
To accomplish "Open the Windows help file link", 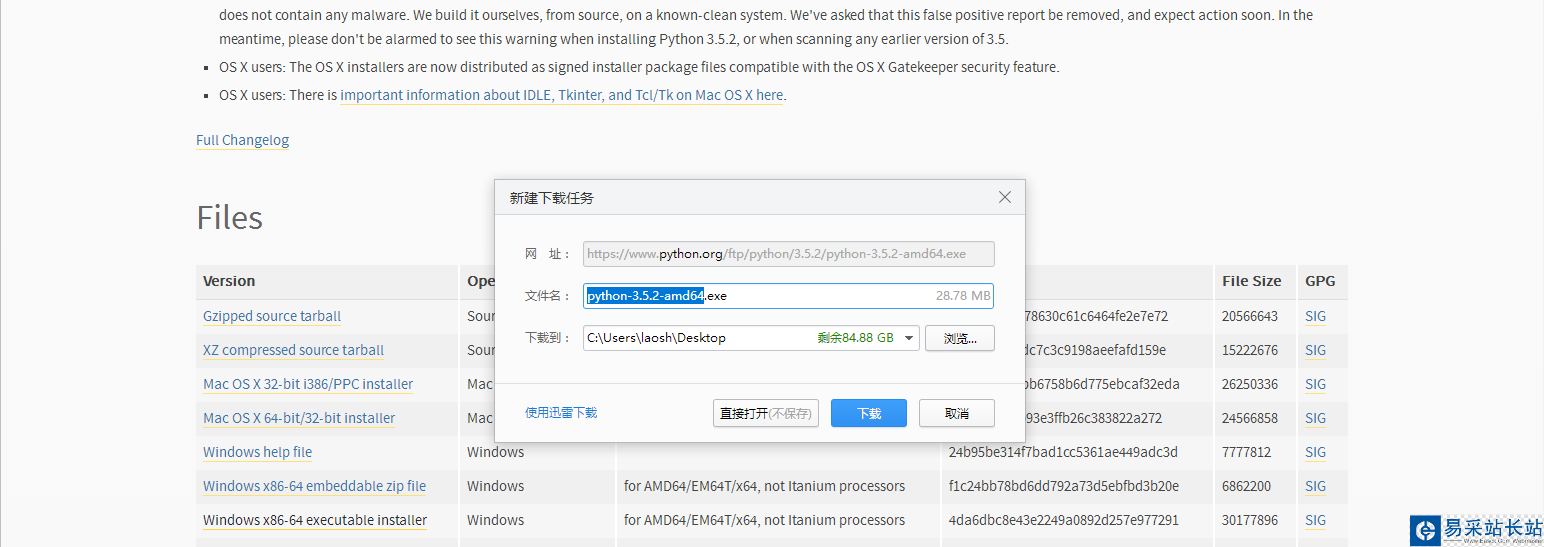I will 258,452.
